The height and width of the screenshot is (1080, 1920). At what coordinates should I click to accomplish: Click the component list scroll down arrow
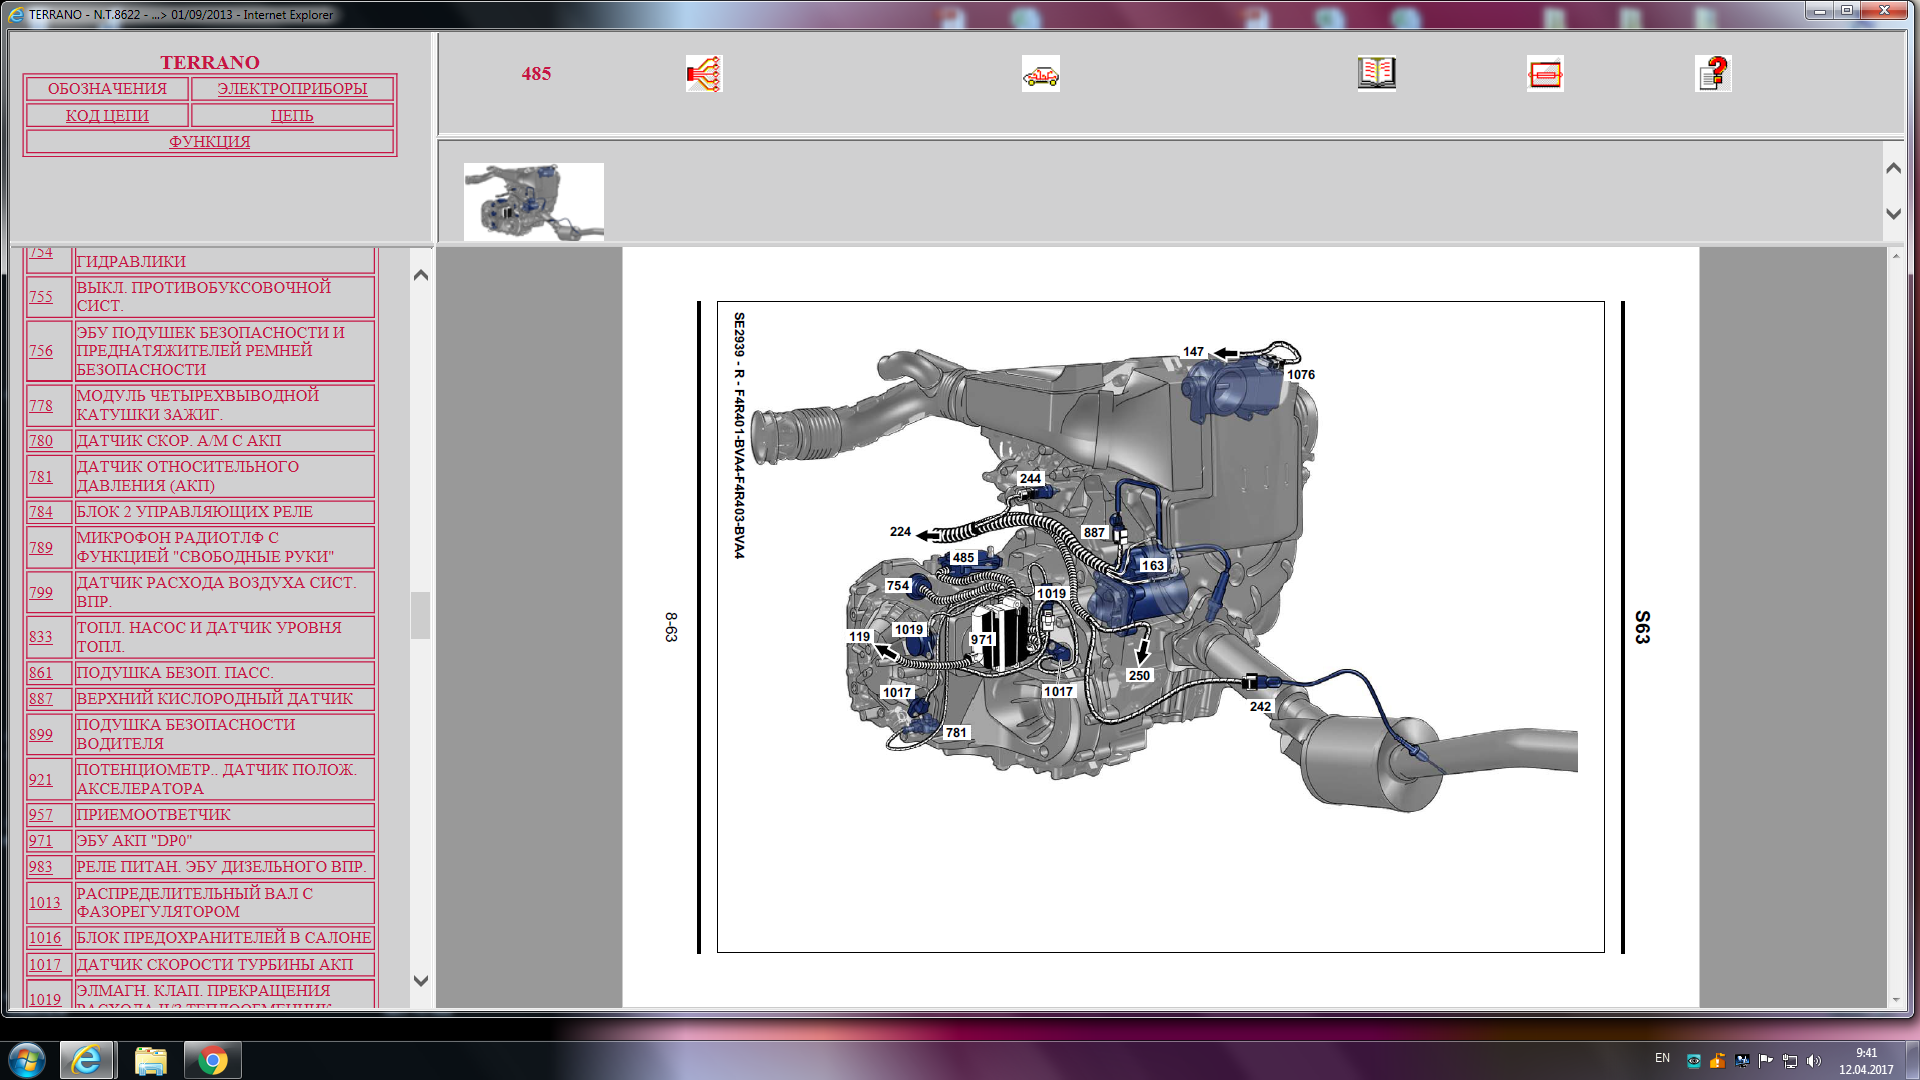[421, 981]
